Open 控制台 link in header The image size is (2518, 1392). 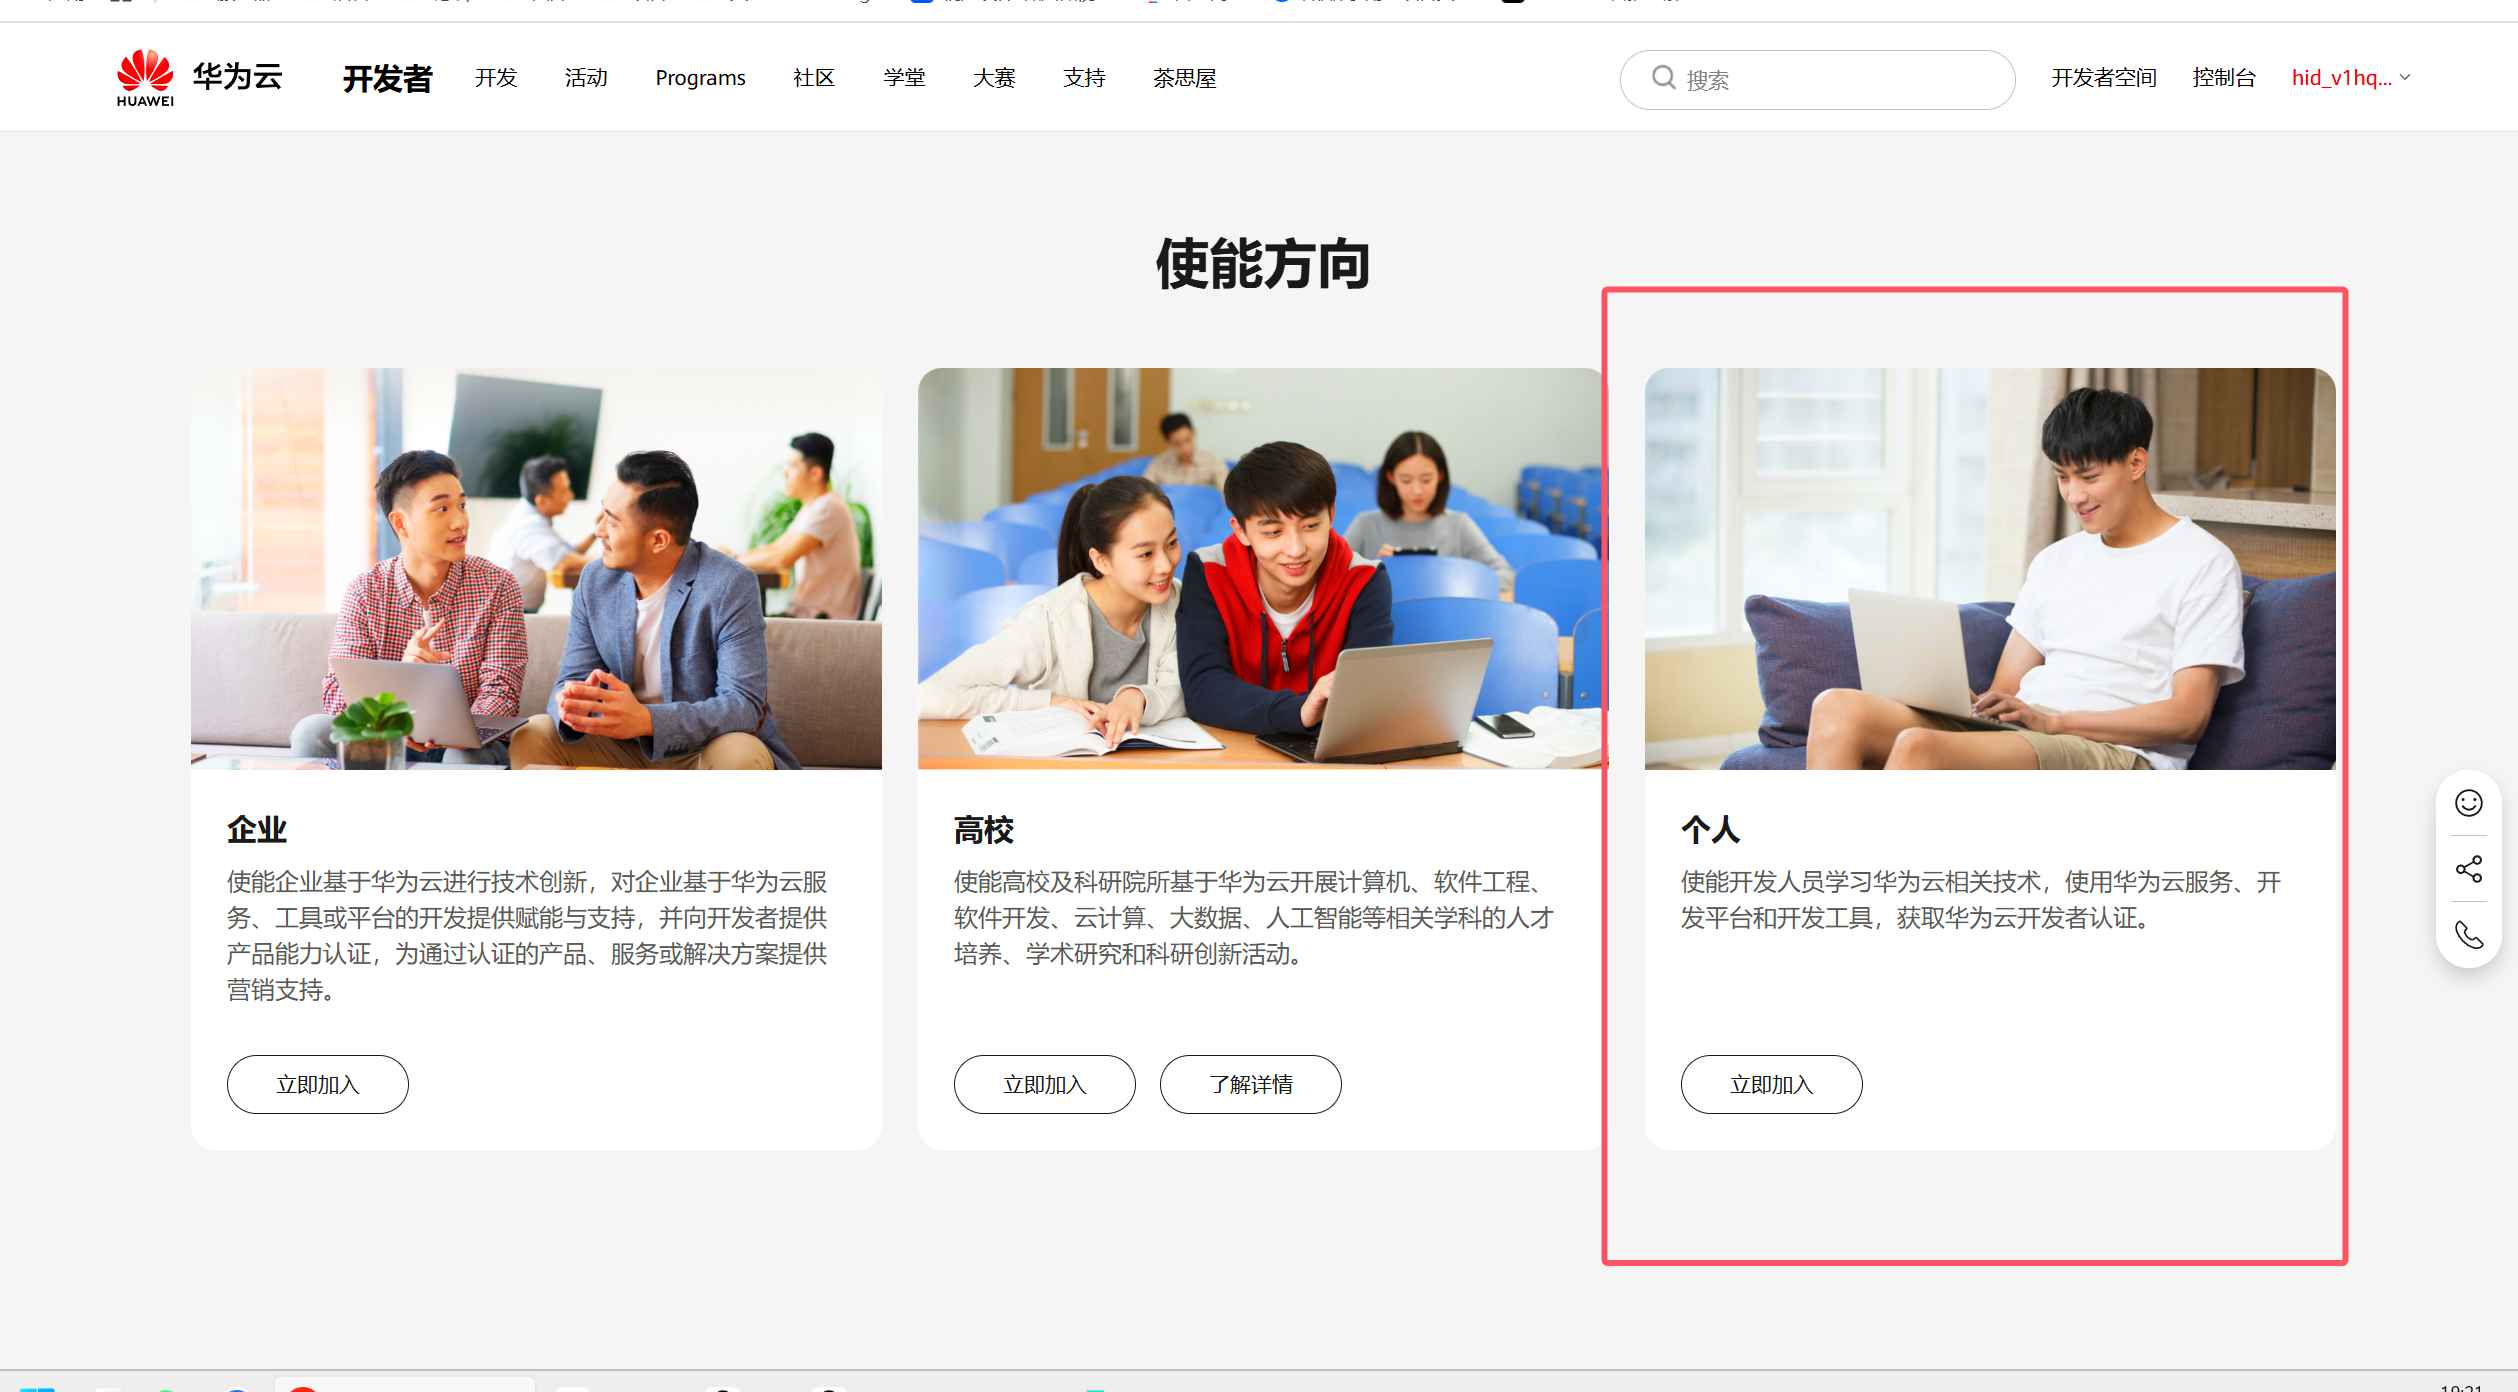click(x=2222, y=78)
